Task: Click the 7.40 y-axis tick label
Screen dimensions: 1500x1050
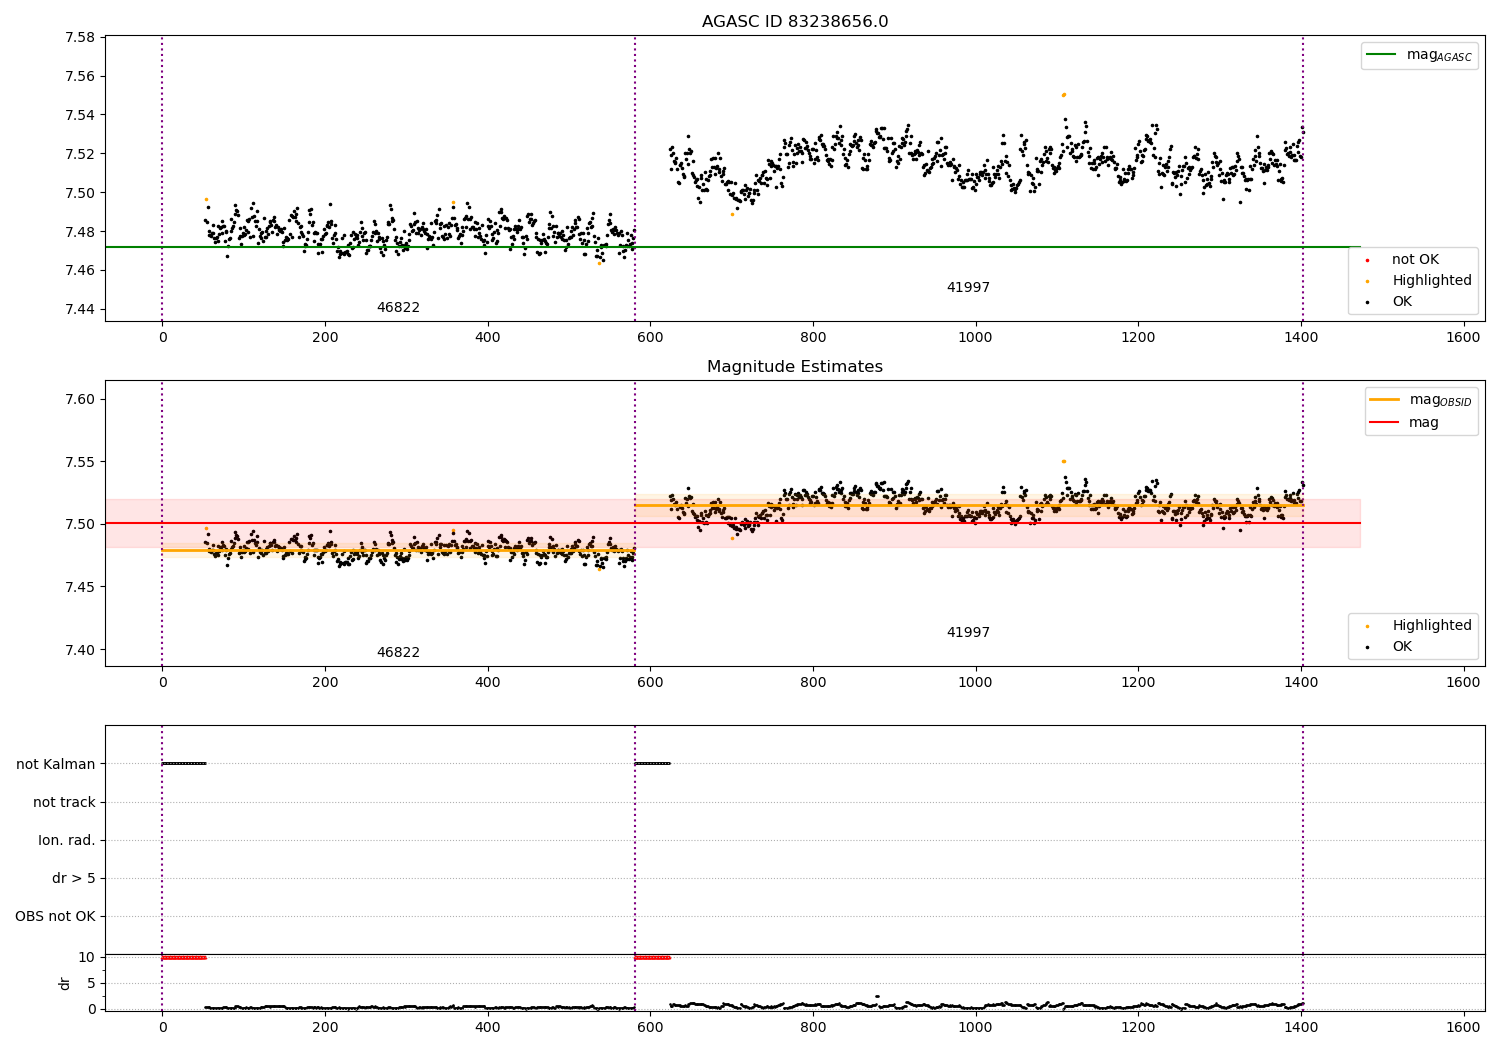Action: 80,650
